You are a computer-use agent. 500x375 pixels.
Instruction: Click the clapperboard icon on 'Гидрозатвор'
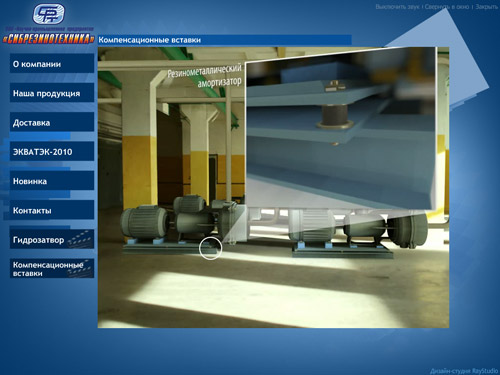[x=80, y=239]
